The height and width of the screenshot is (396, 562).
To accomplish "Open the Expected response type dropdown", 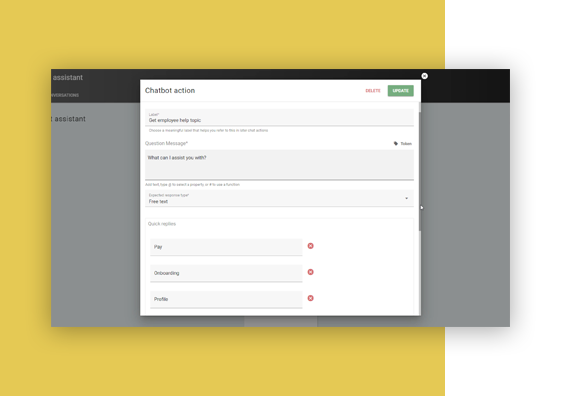I will coord(279,199).
